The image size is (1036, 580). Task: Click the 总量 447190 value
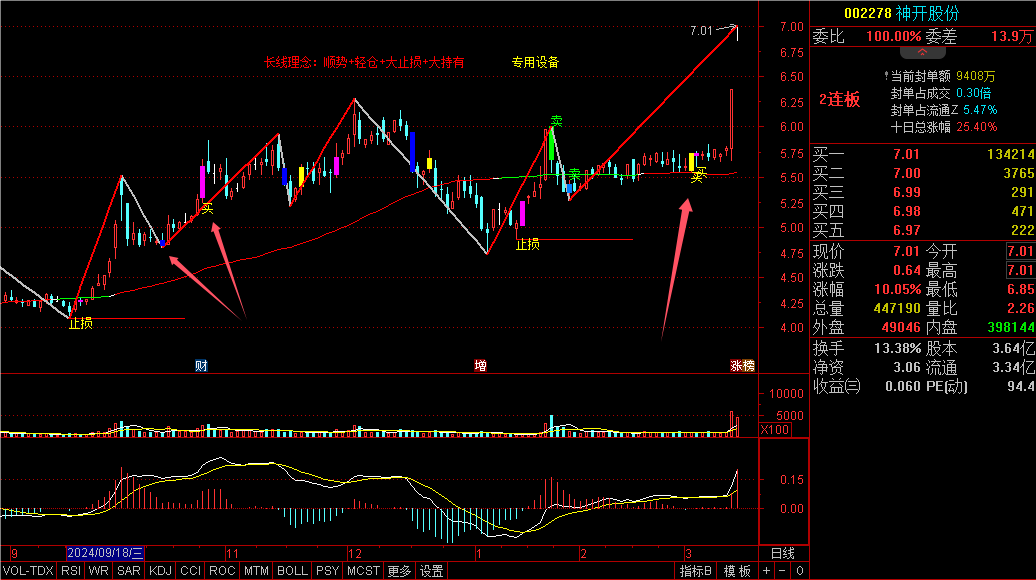pyautogui.click(x=897, y=308)
